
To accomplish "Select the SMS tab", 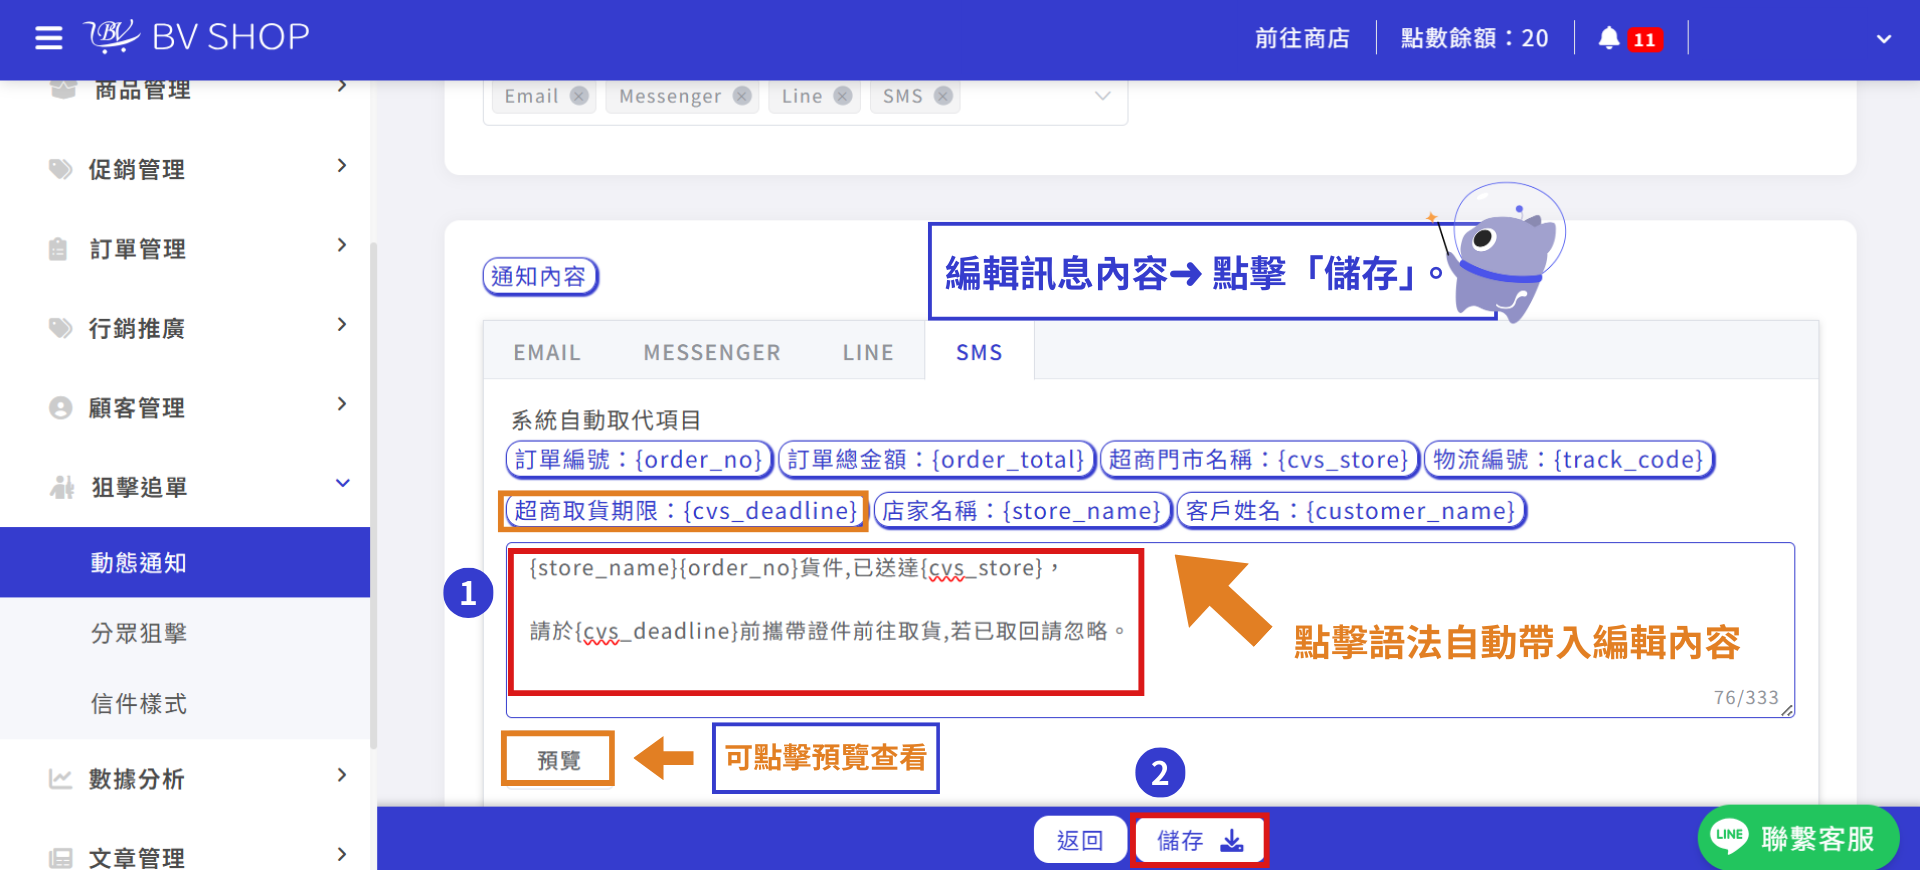I will (979, 352).
